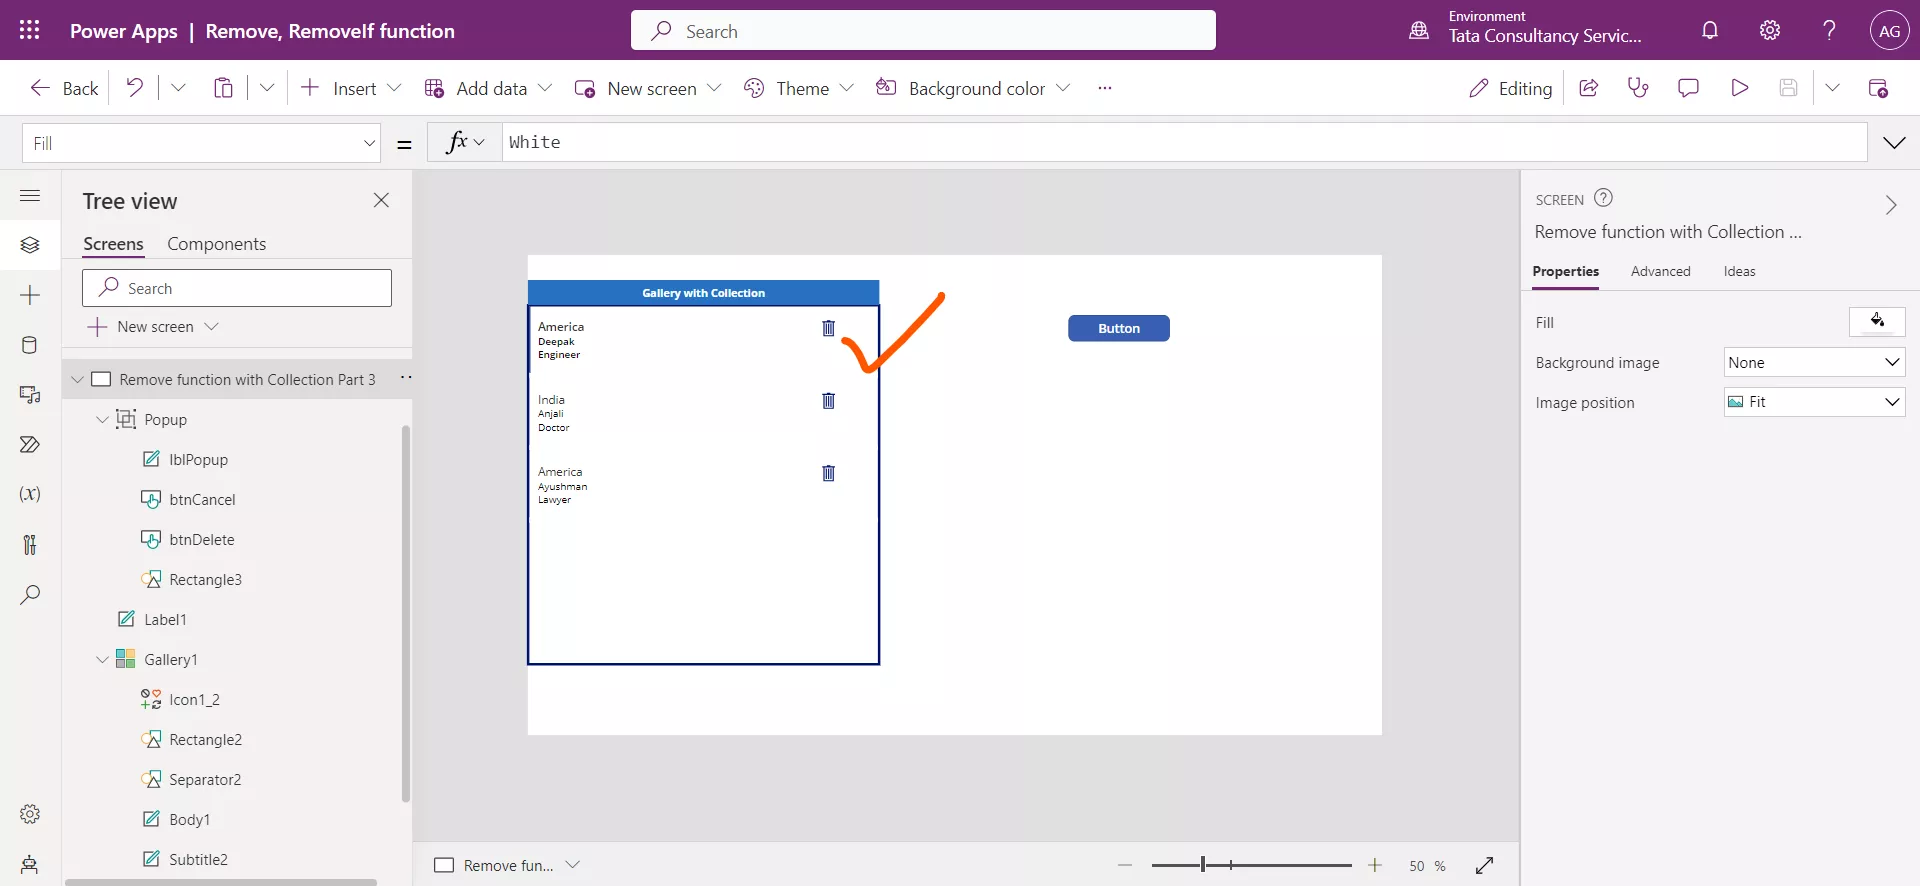Screen dimensions: 1920x886
Task: Open the Background color menu
Action: pyautogui.click(x=973, y=88)
